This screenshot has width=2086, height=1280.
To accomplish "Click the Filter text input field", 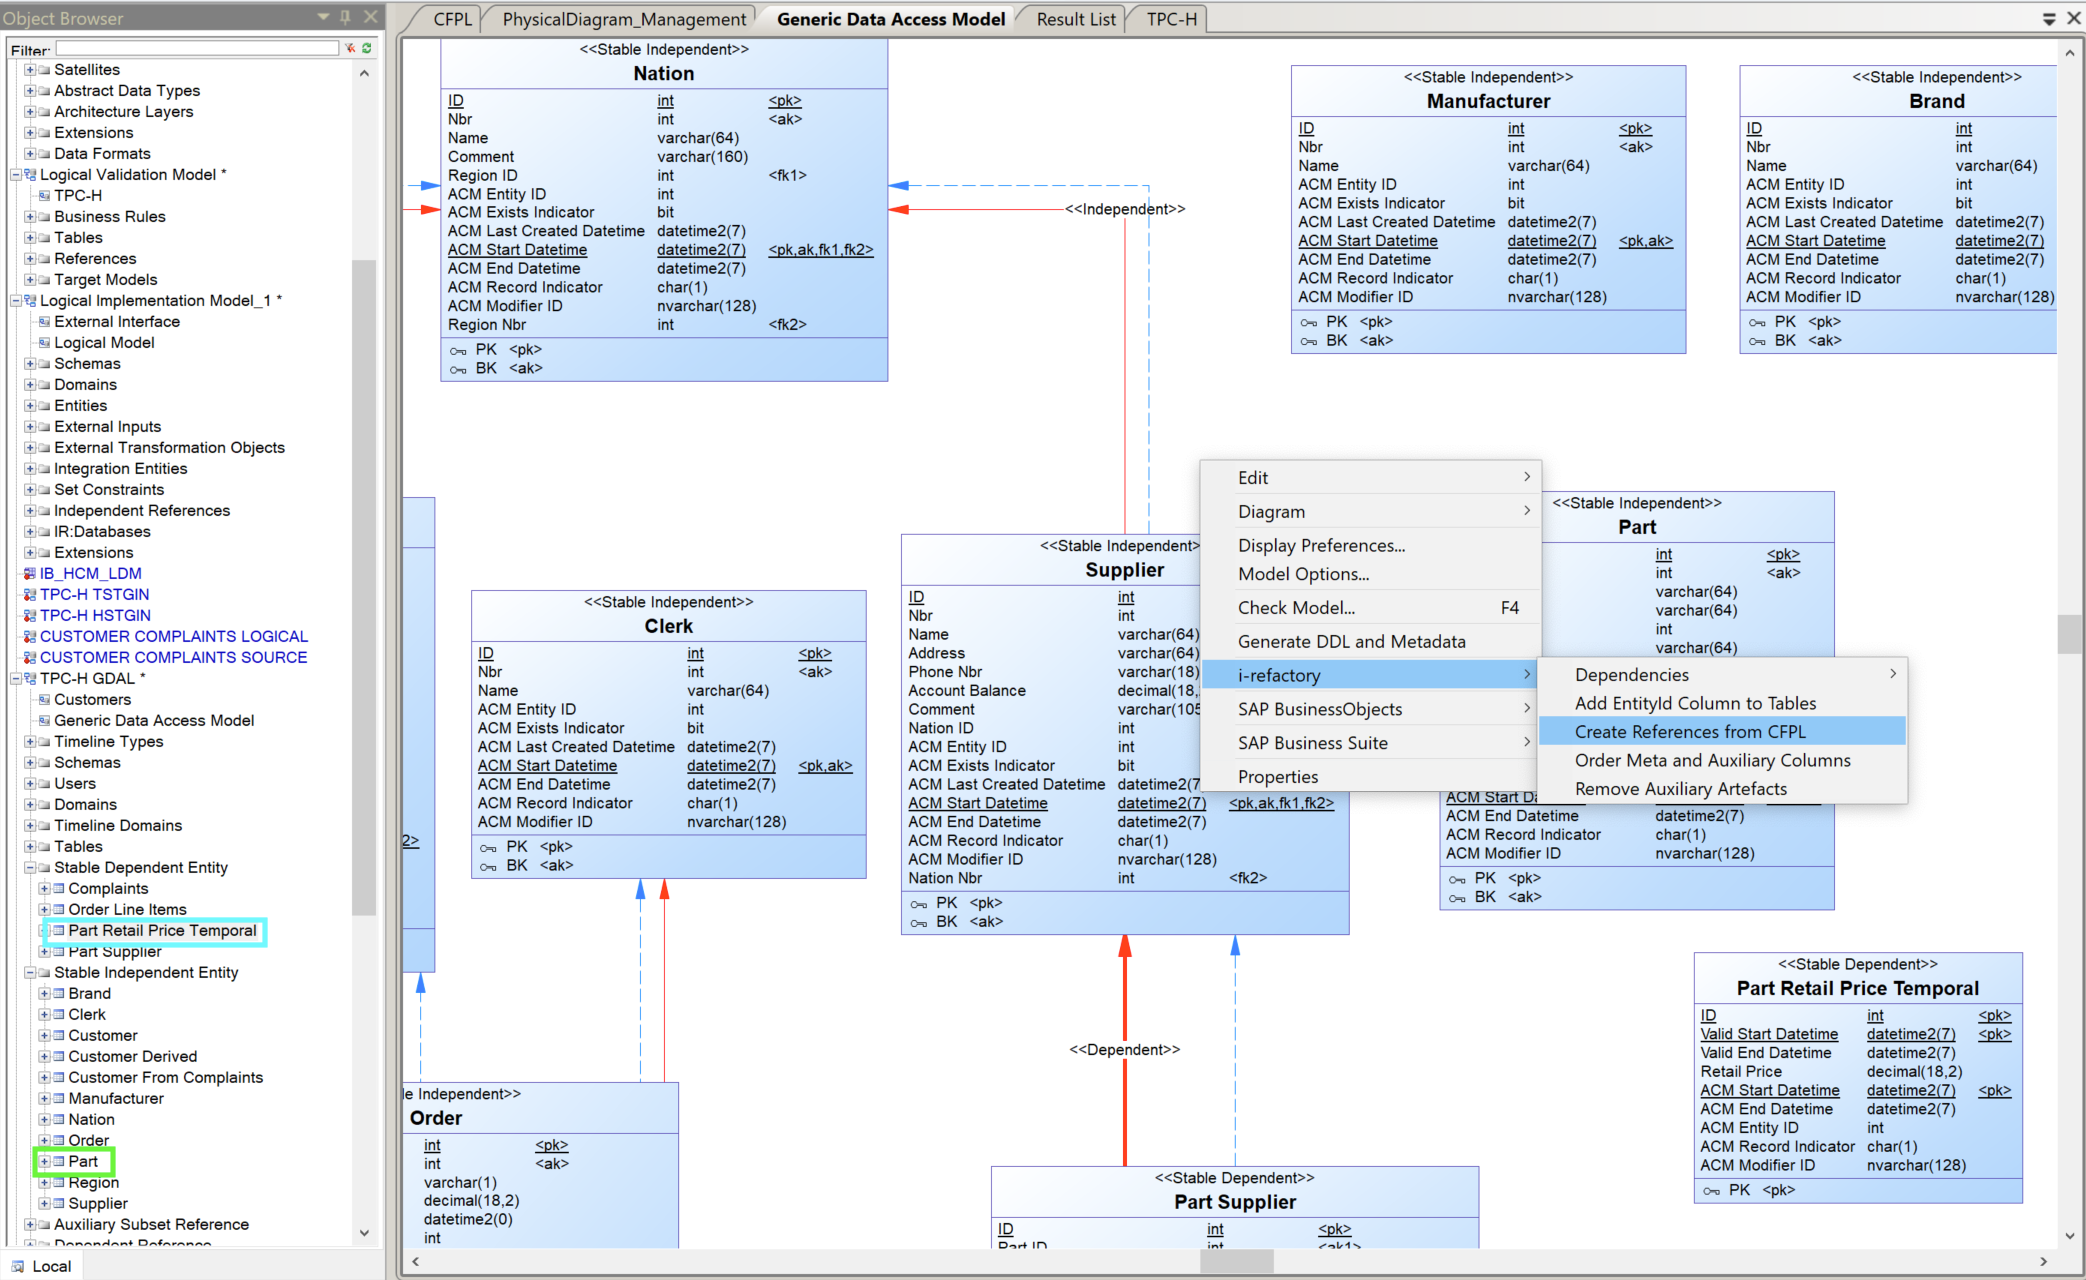I will pos(198,48).
